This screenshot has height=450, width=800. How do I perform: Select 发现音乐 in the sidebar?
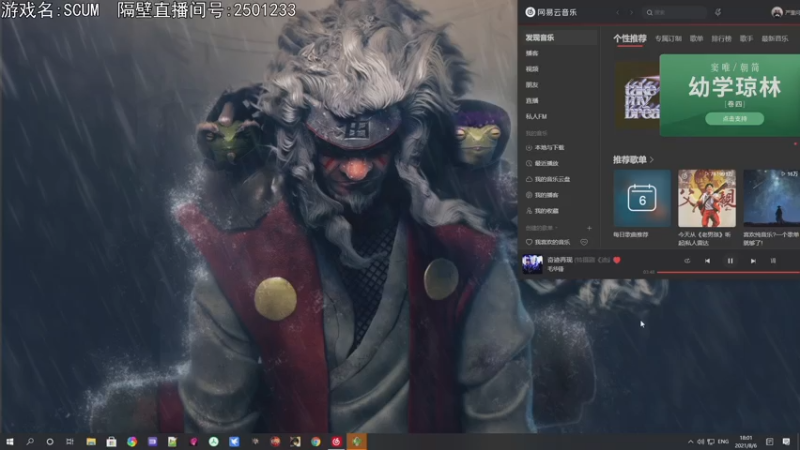tap(560, 37)
